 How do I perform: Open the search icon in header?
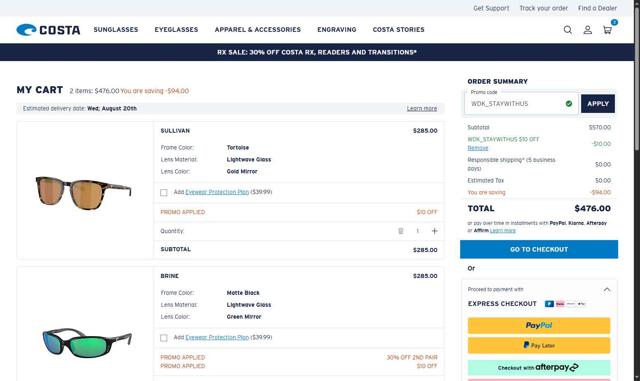click(567, 30)
